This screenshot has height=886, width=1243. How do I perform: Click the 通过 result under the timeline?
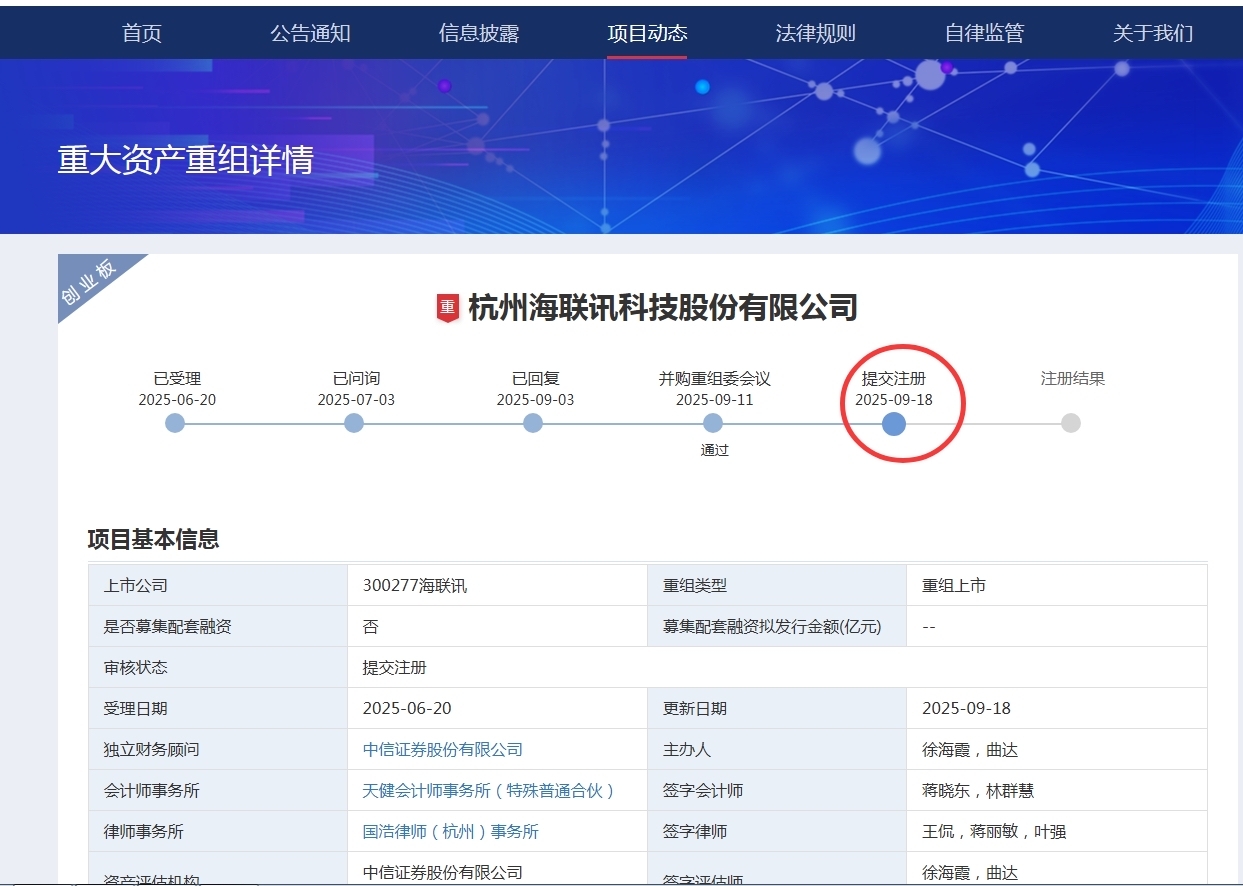pos(715,450)
